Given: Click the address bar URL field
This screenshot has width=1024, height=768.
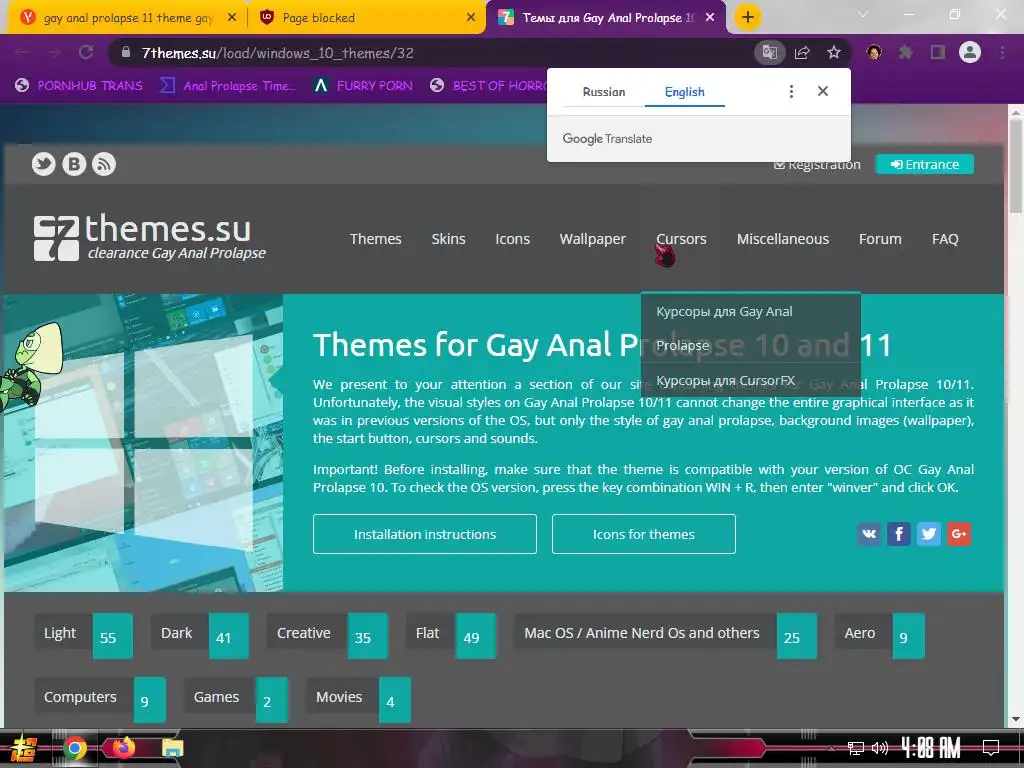Looking at the screenshot, I should click(x=431, y=53).
